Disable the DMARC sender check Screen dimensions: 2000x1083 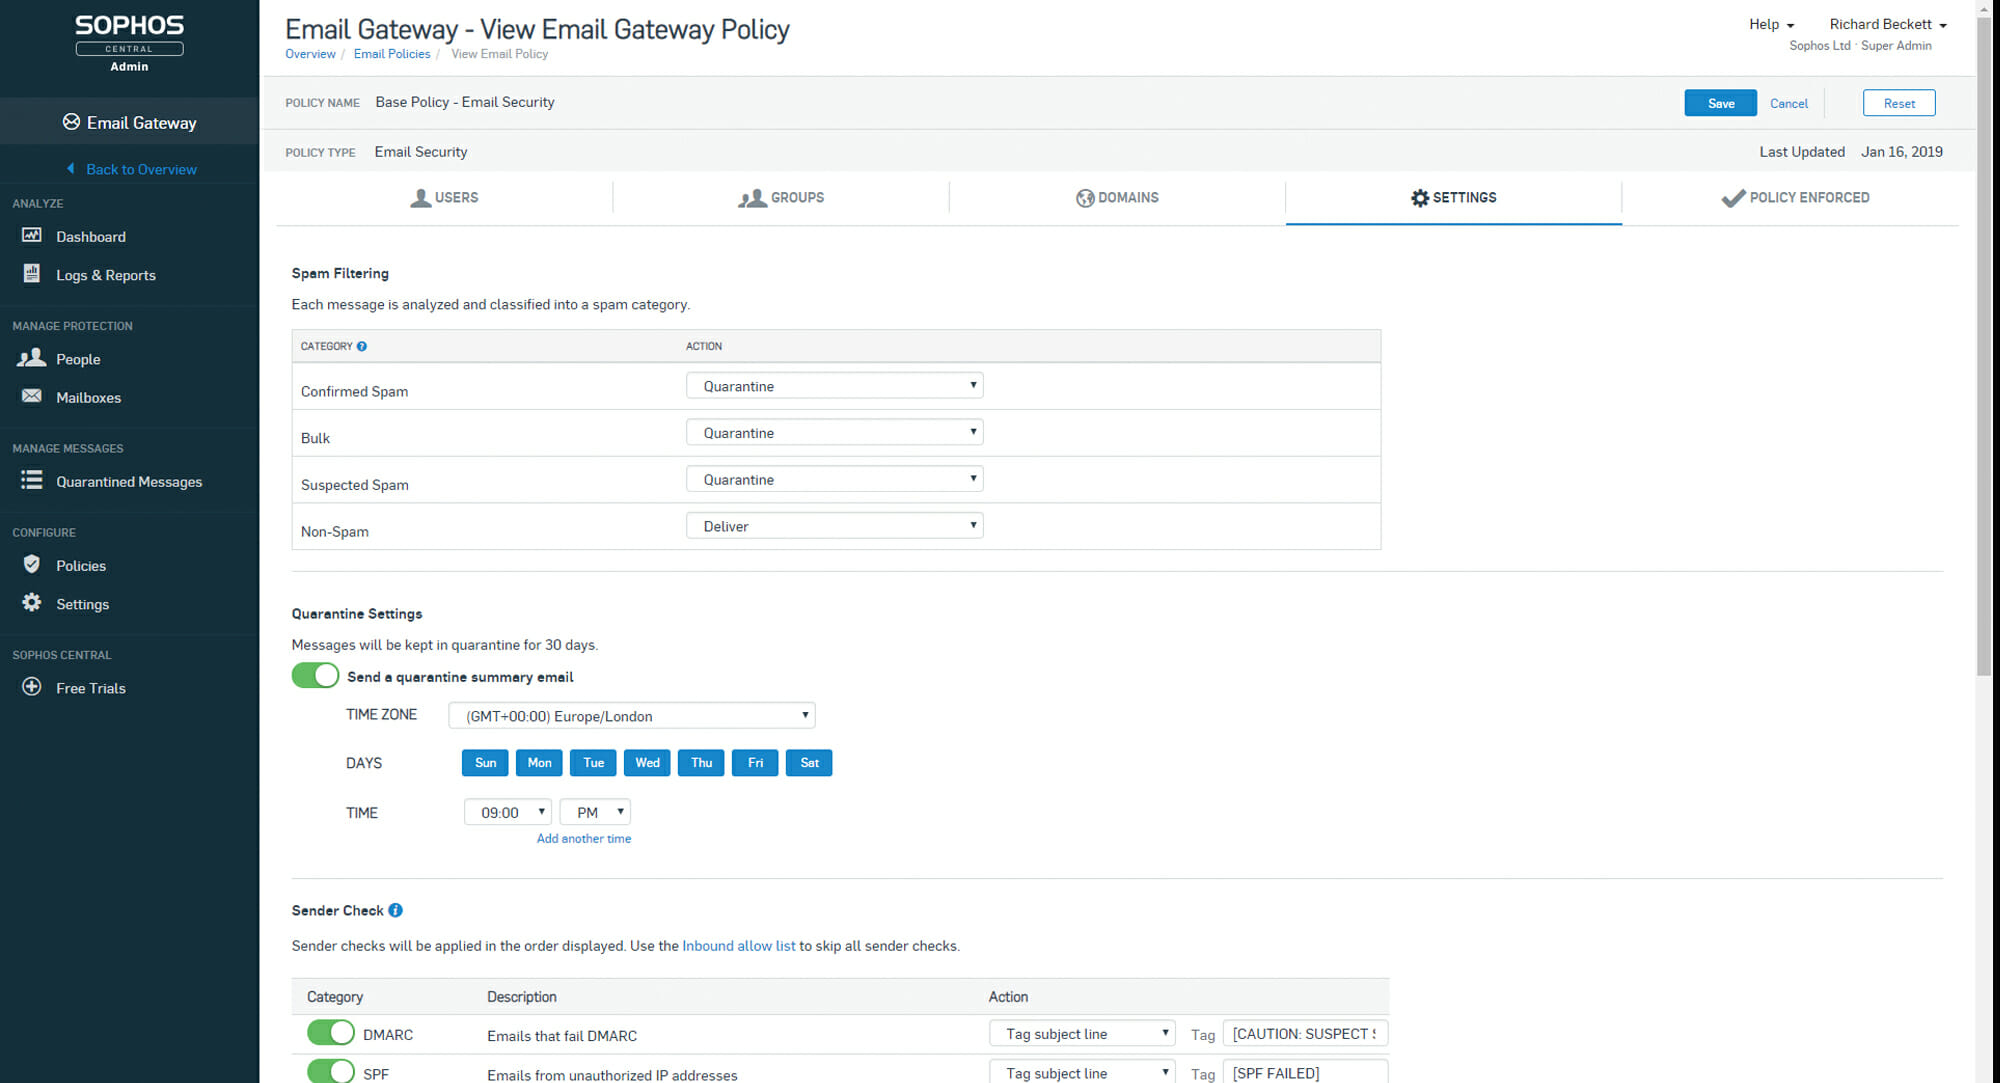pyautogui.click(x=330, y=1032)
